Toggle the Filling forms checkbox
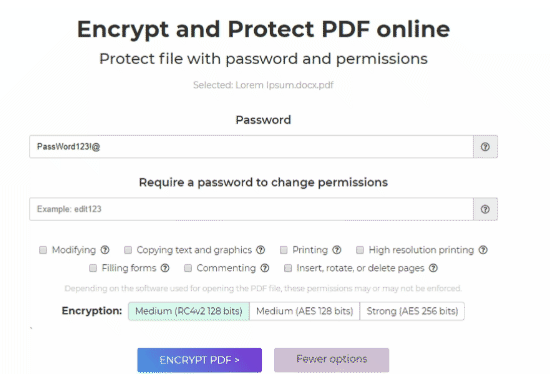The height and width of the screenshot is (374, 550). pos(93,268)
